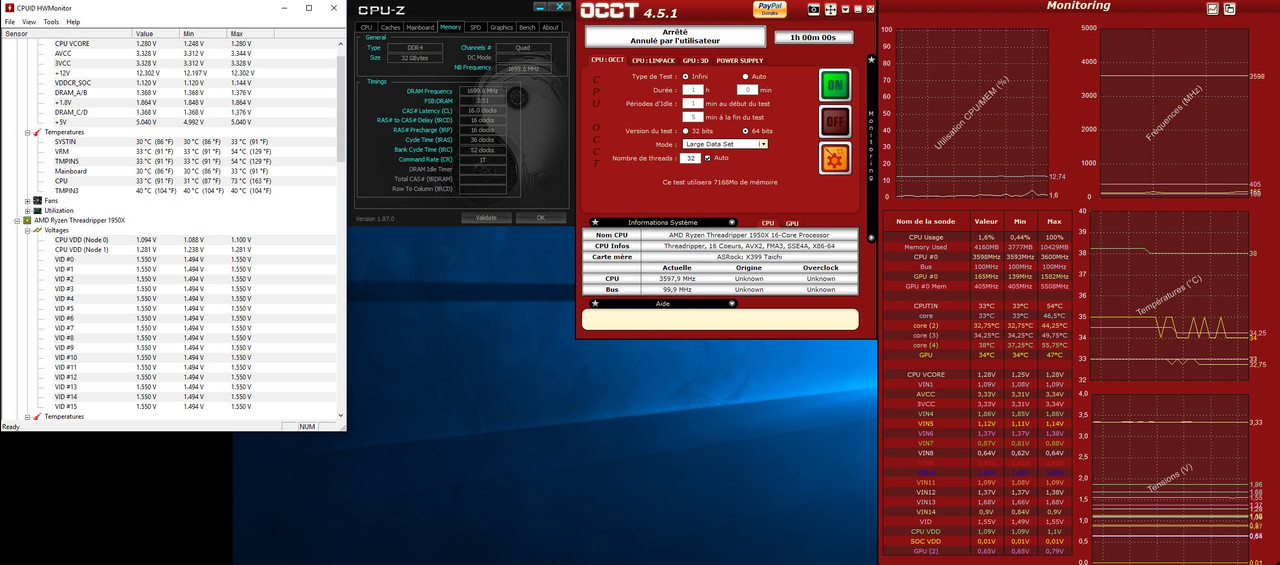
Task: Click the PayPal Donate button in OCCT
Action: tap(768, 9)
